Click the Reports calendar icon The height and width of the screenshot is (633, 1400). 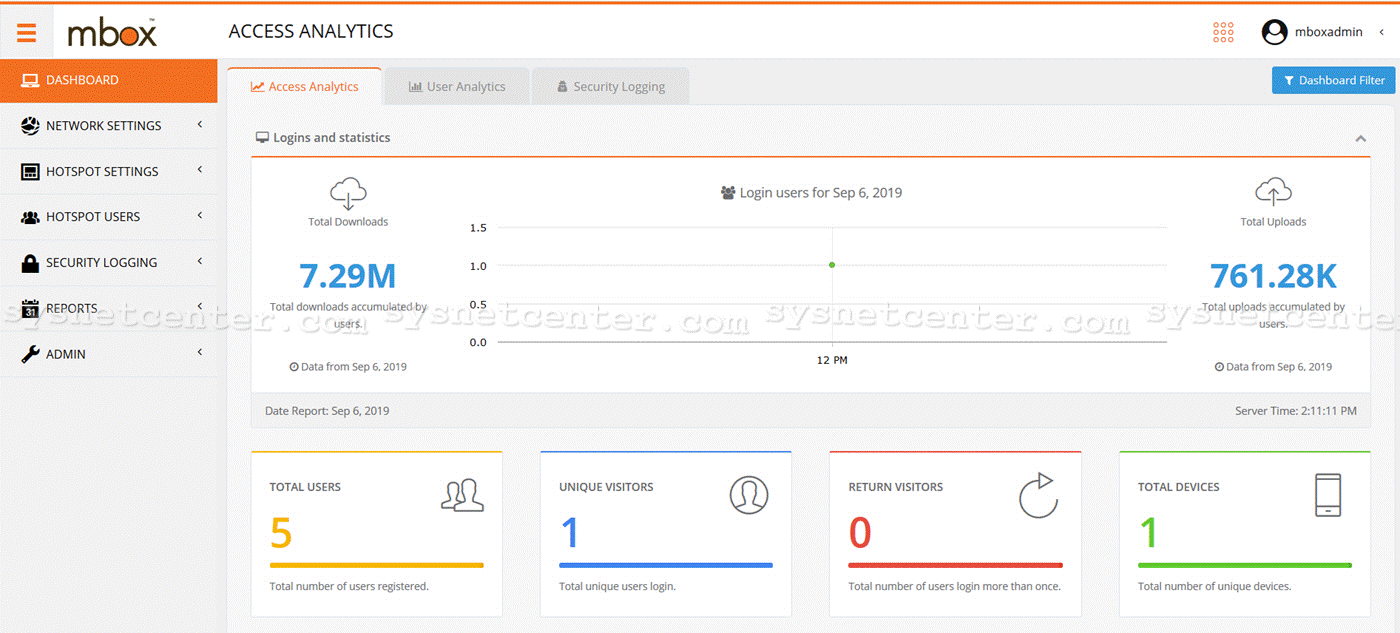click(30, 308)
